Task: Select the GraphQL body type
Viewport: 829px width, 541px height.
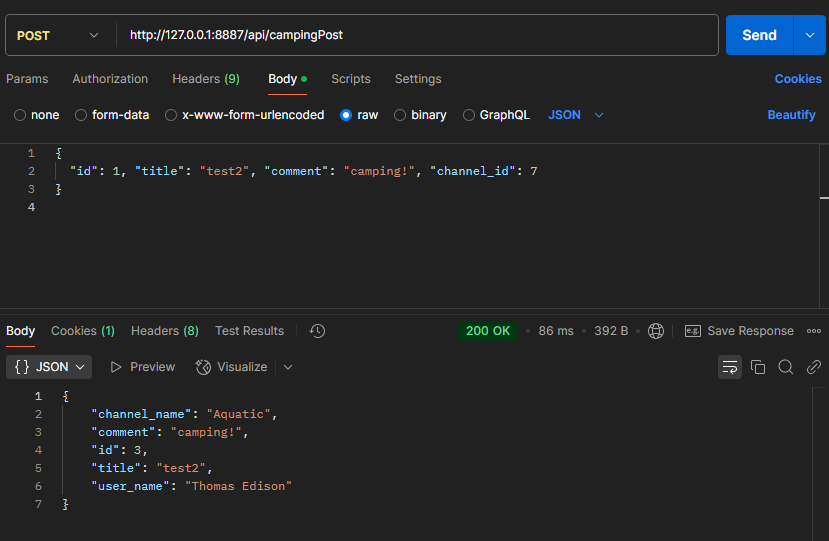Action: pos(496,115)
